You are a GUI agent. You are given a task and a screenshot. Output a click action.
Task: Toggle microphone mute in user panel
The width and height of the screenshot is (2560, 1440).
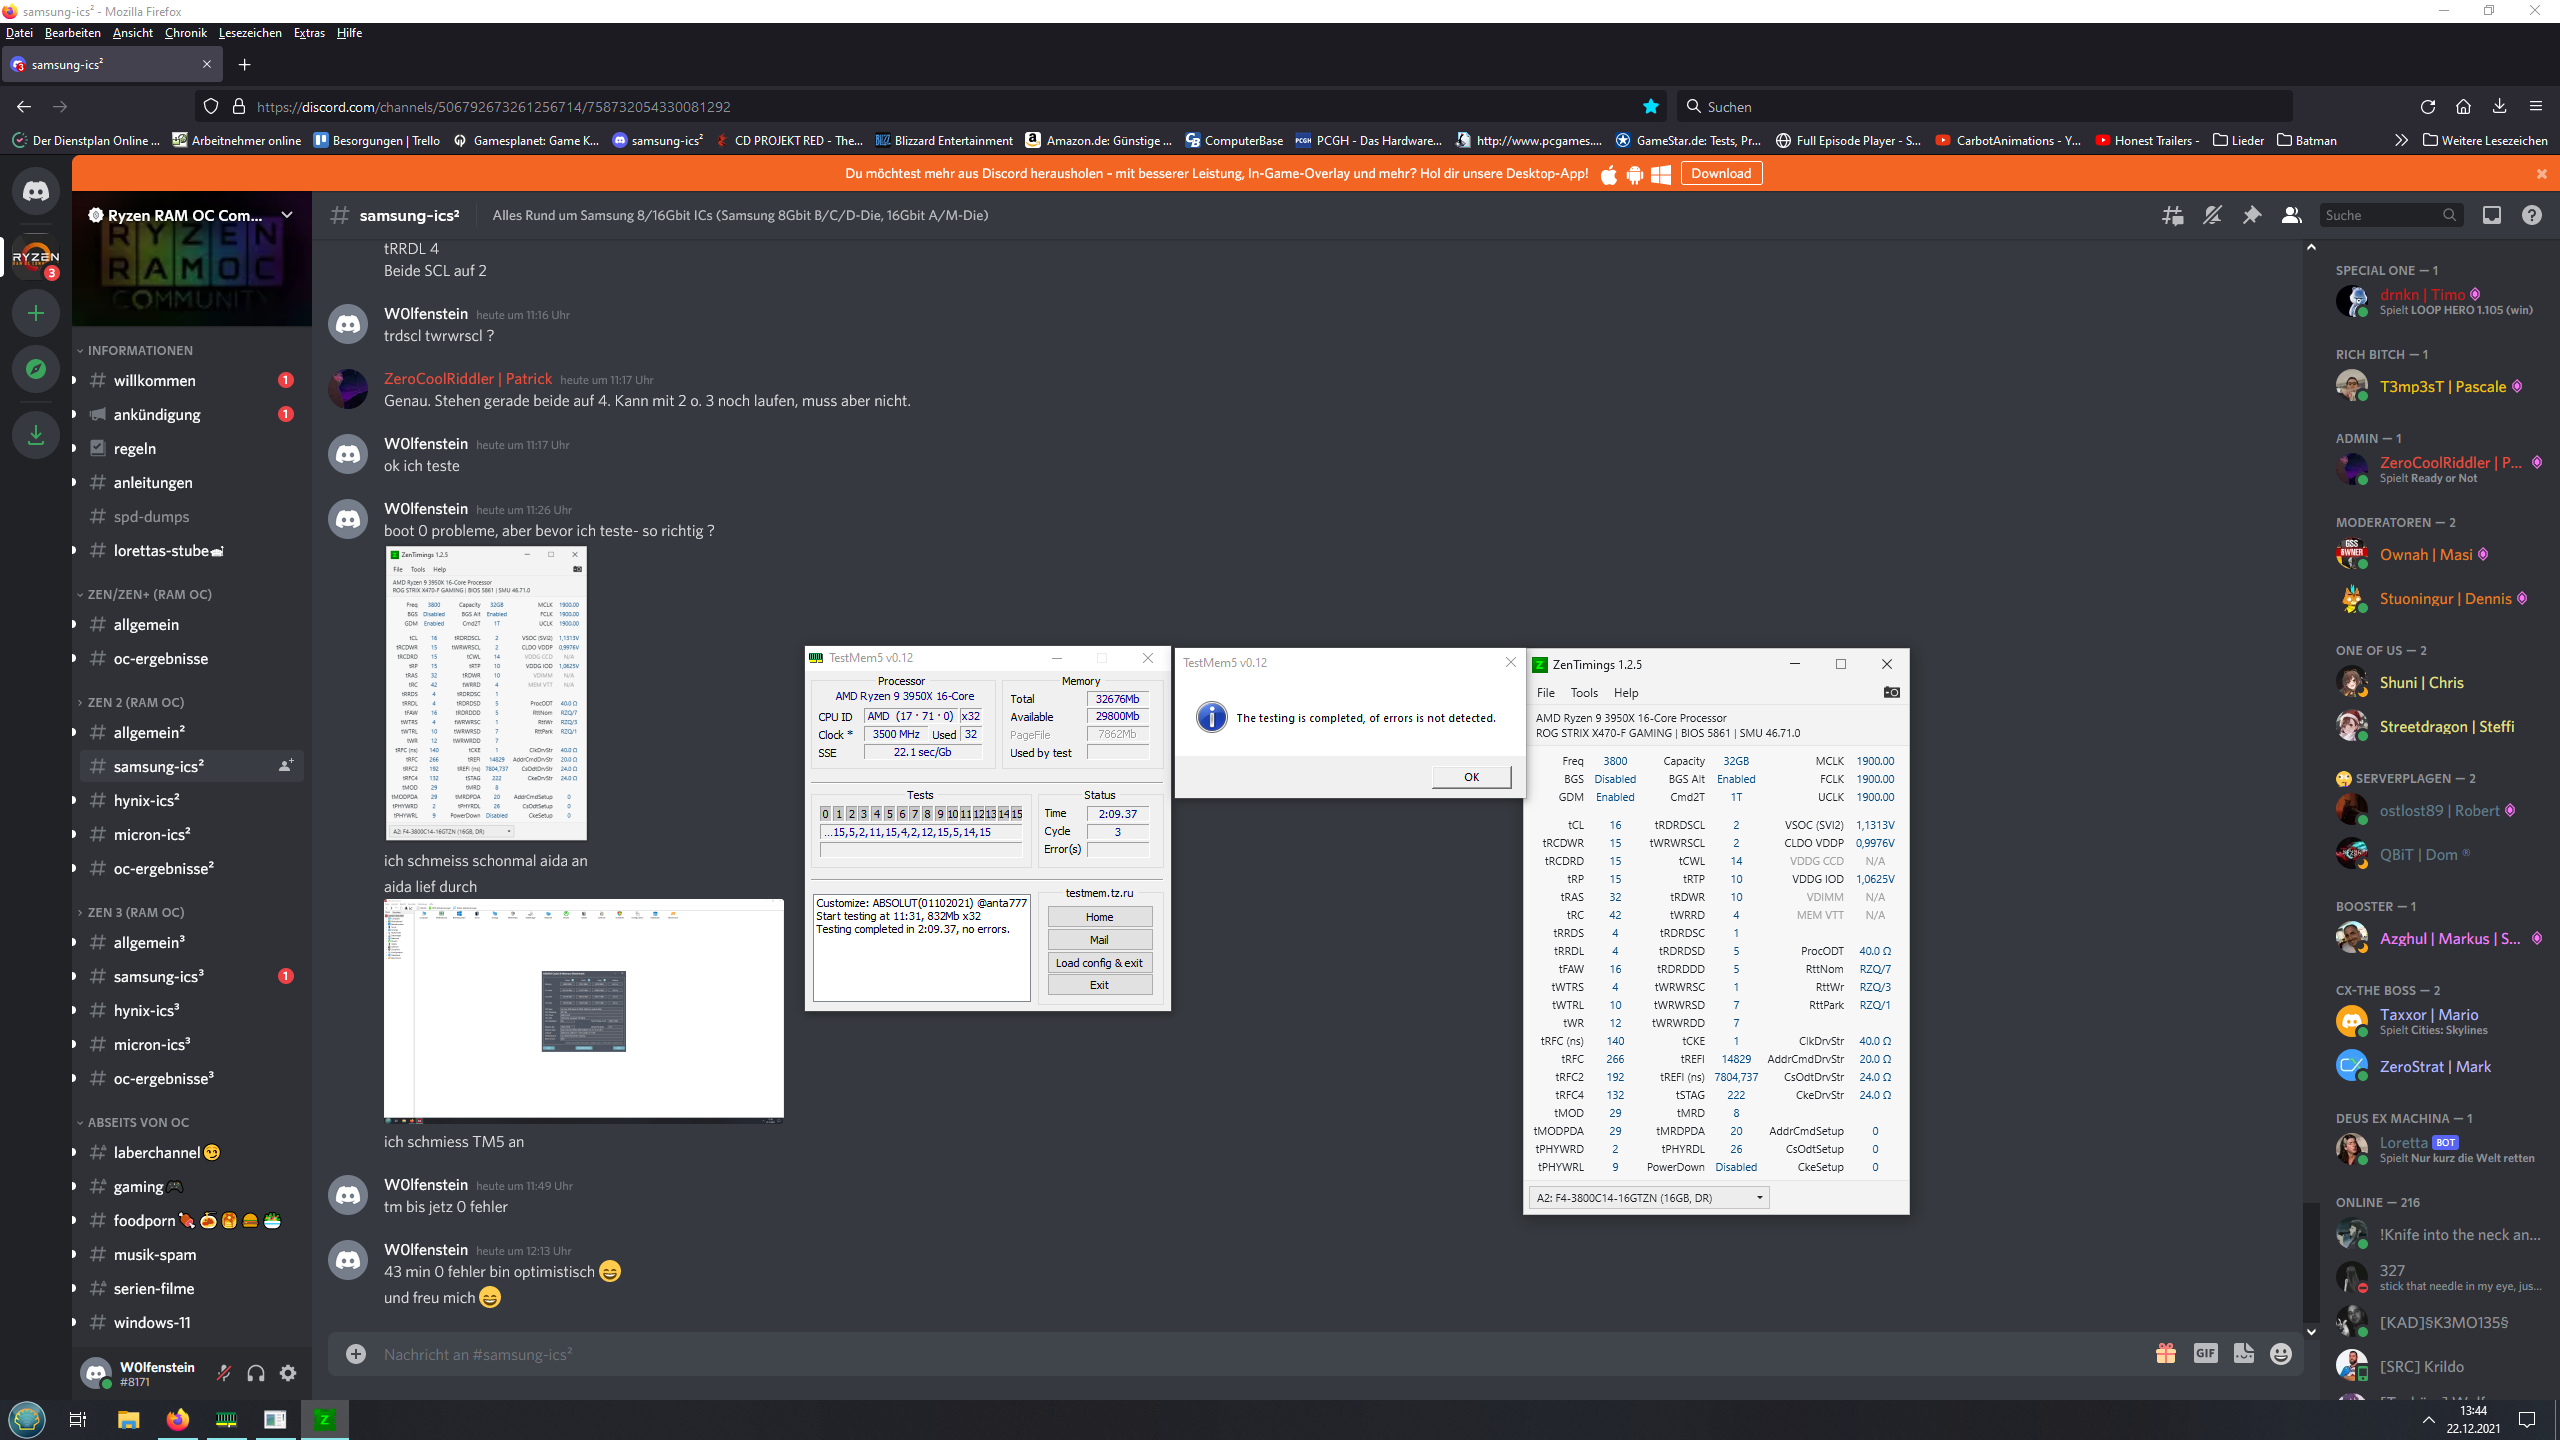(x=224, y=1373)
